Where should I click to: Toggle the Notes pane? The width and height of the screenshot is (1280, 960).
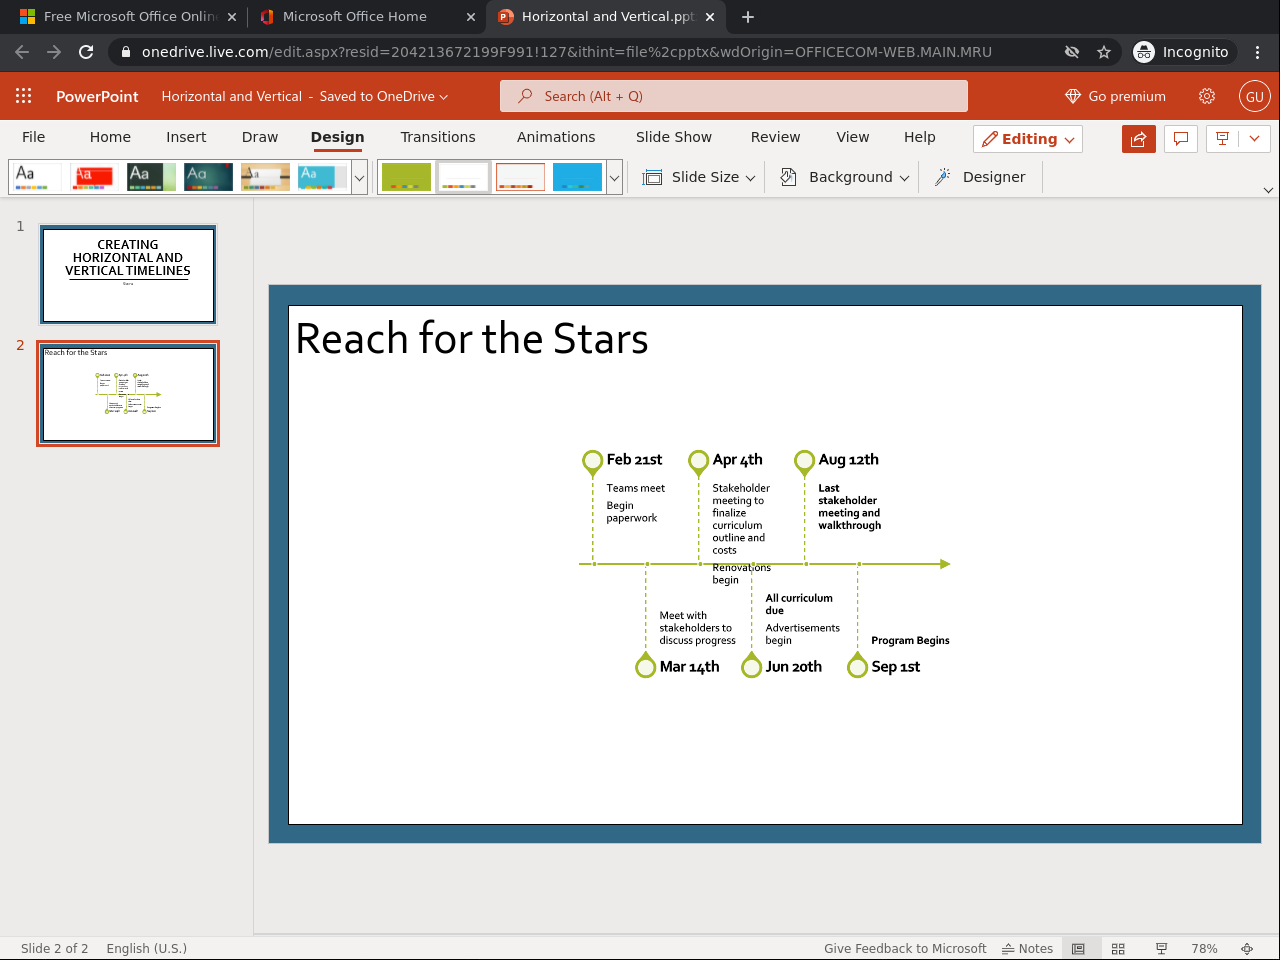tap(1028, 948)
